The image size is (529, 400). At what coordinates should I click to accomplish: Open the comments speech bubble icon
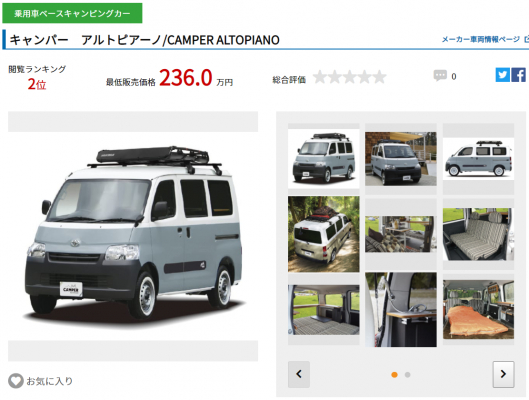click(x=440, y=75)
